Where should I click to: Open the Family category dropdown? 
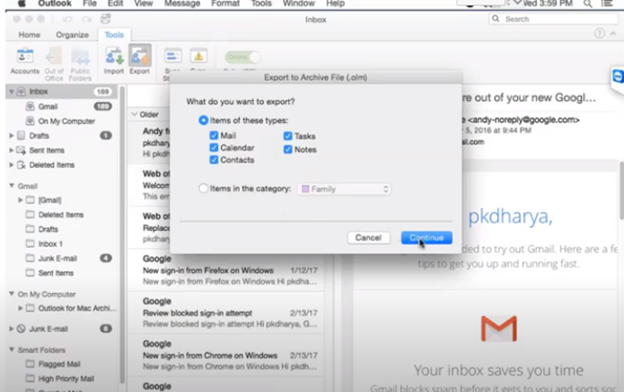point(344,189)
